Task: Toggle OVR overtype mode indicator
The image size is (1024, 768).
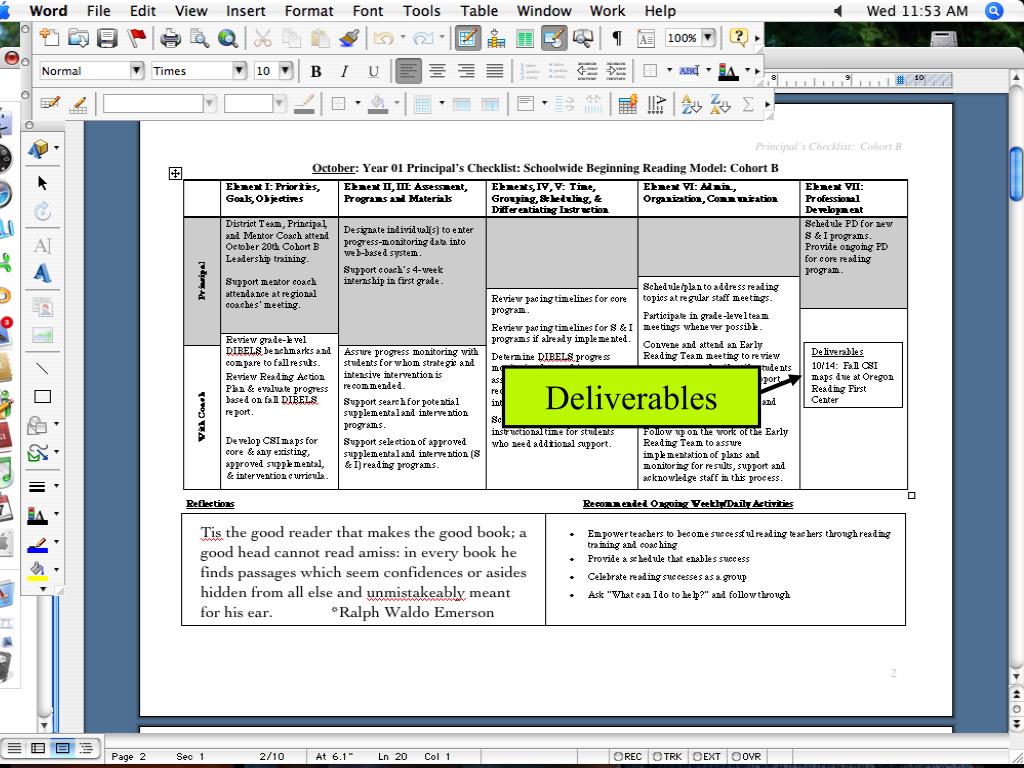Action: click(x=746, y=756)
